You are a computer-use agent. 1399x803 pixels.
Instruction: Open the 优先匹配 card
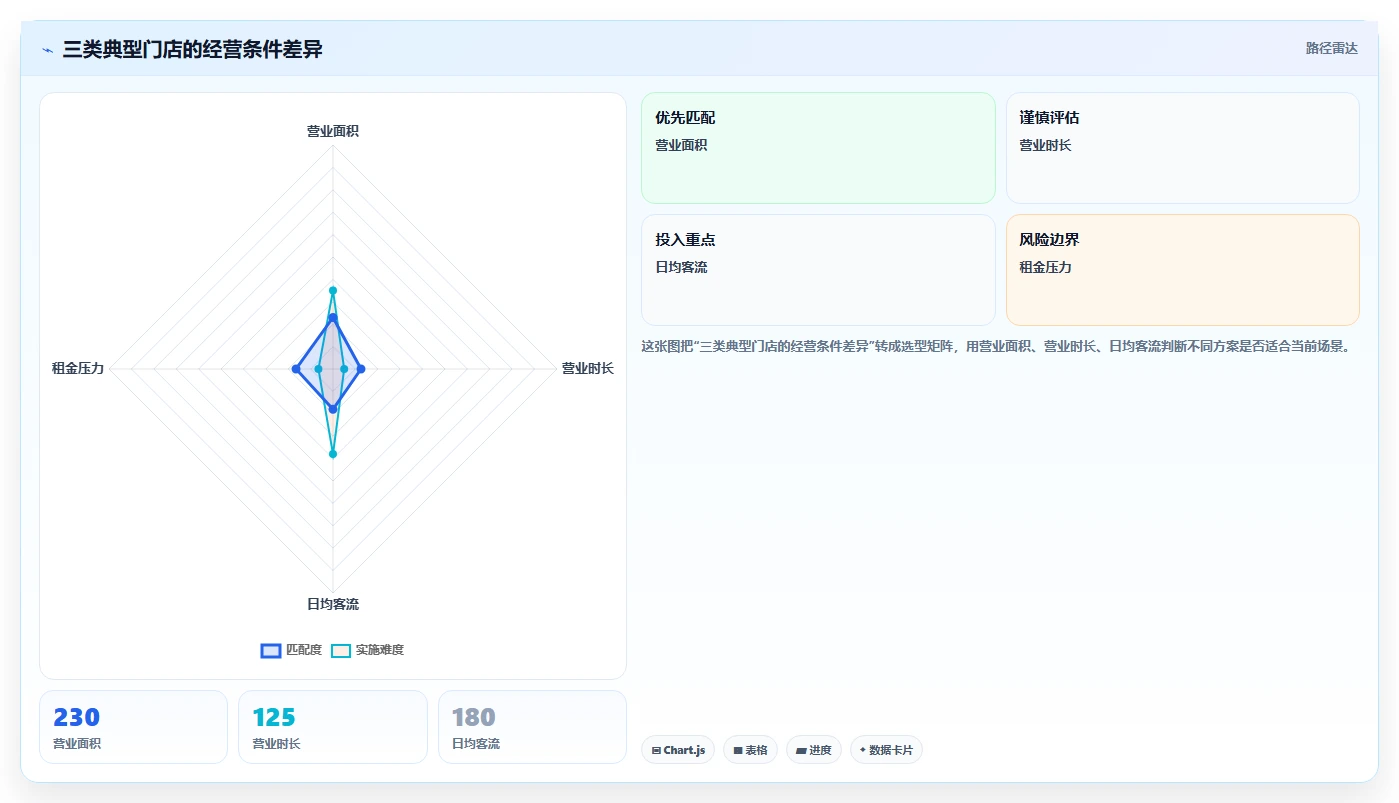818,148
